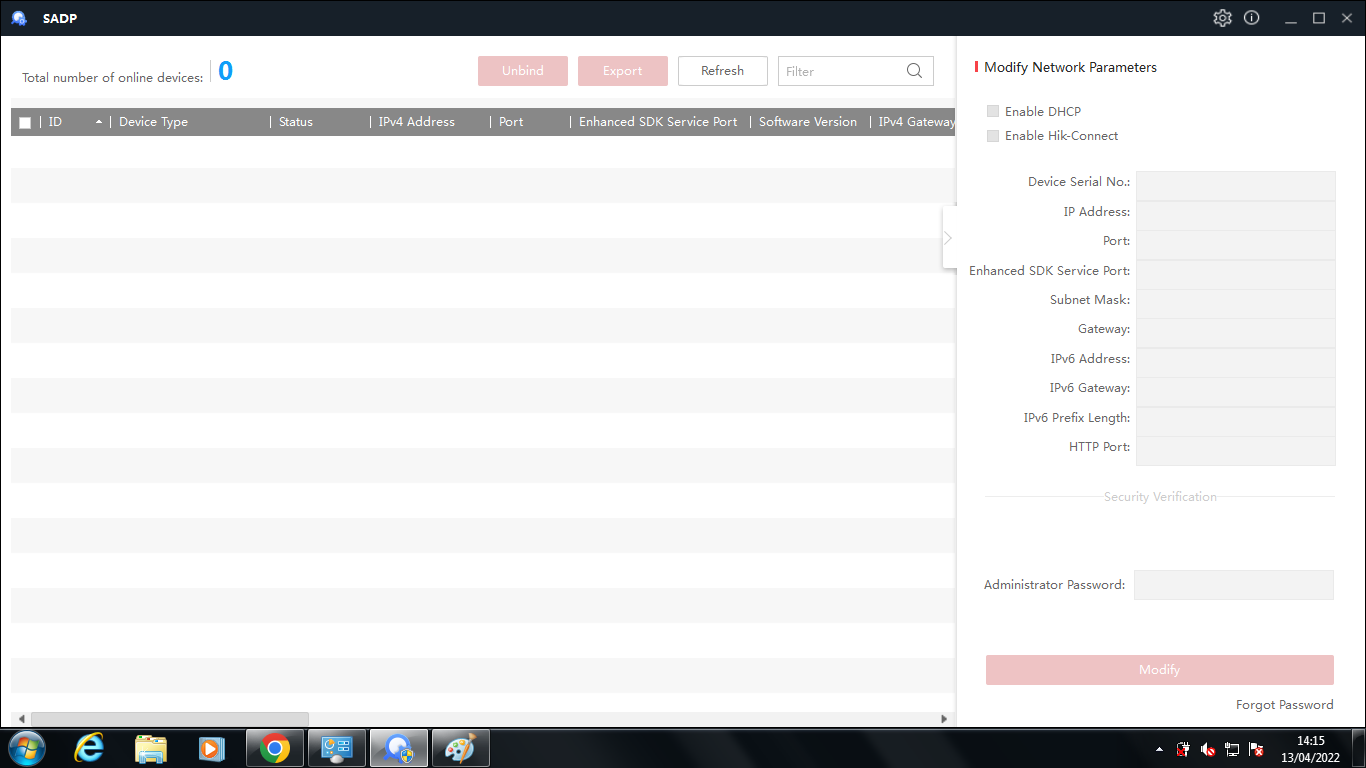Open Windows Explorer folder in taskbar
The height and width of the screenshot is (768, 1366).
click(x=151, y=748)
